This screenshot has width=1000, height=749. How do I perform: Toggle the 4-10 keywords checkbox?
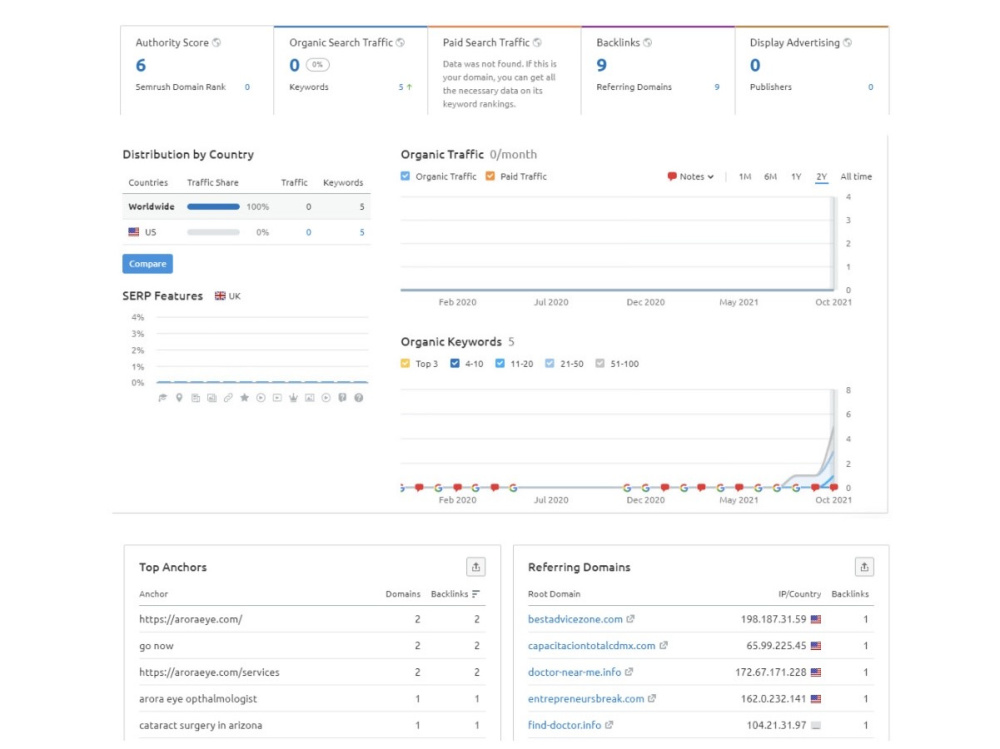tap(455, 364)
